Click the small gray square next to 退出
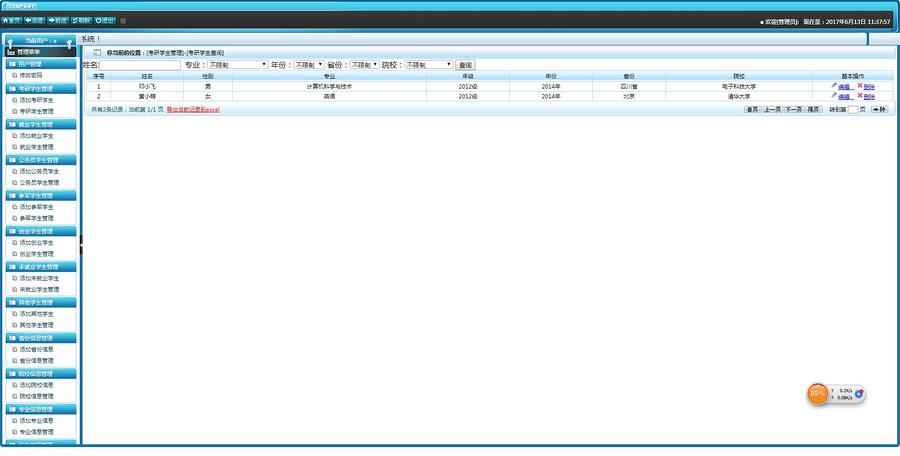Image resolution: width=900 pixels, height=456 pixels. click(123, 21)
